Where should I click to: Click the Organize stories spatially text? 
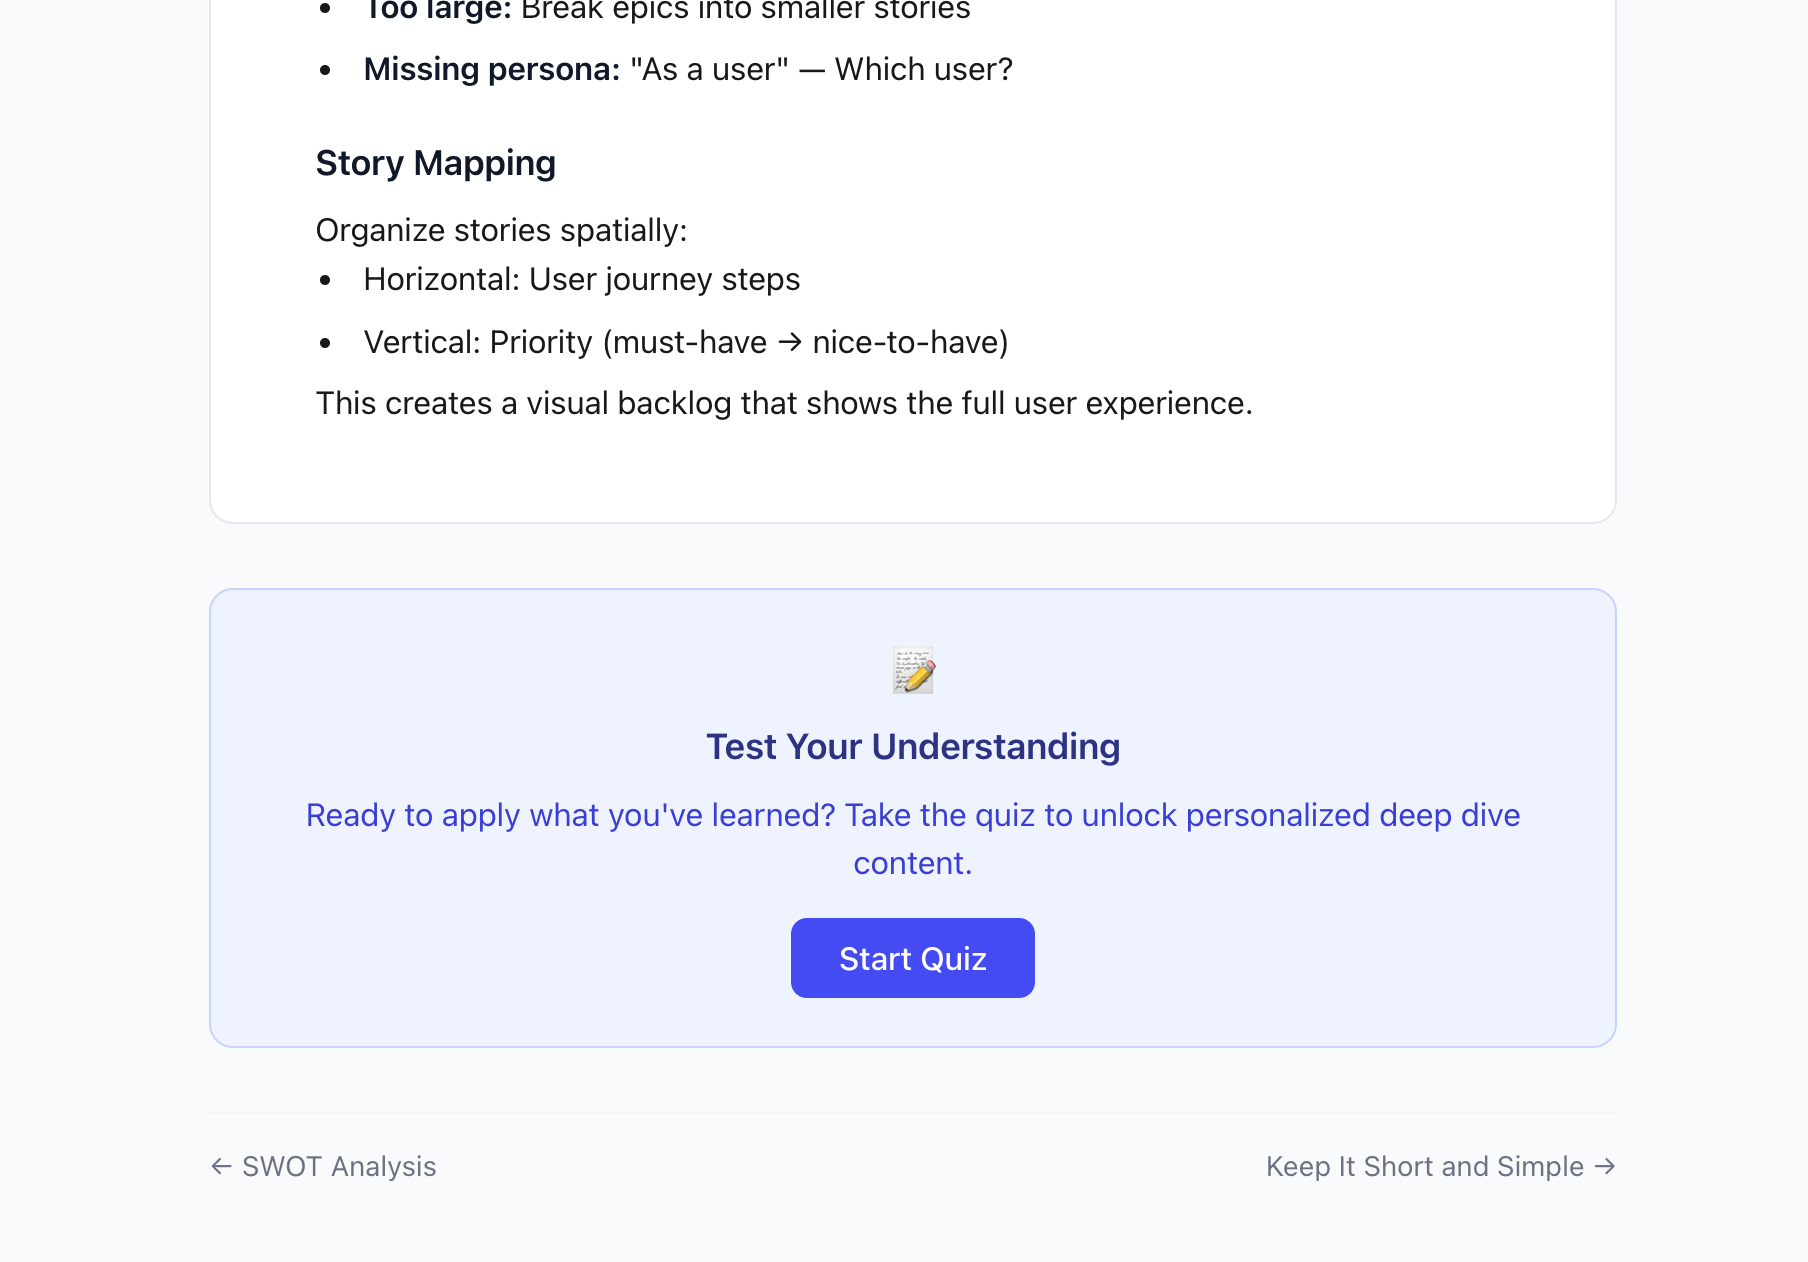[501, 231]
